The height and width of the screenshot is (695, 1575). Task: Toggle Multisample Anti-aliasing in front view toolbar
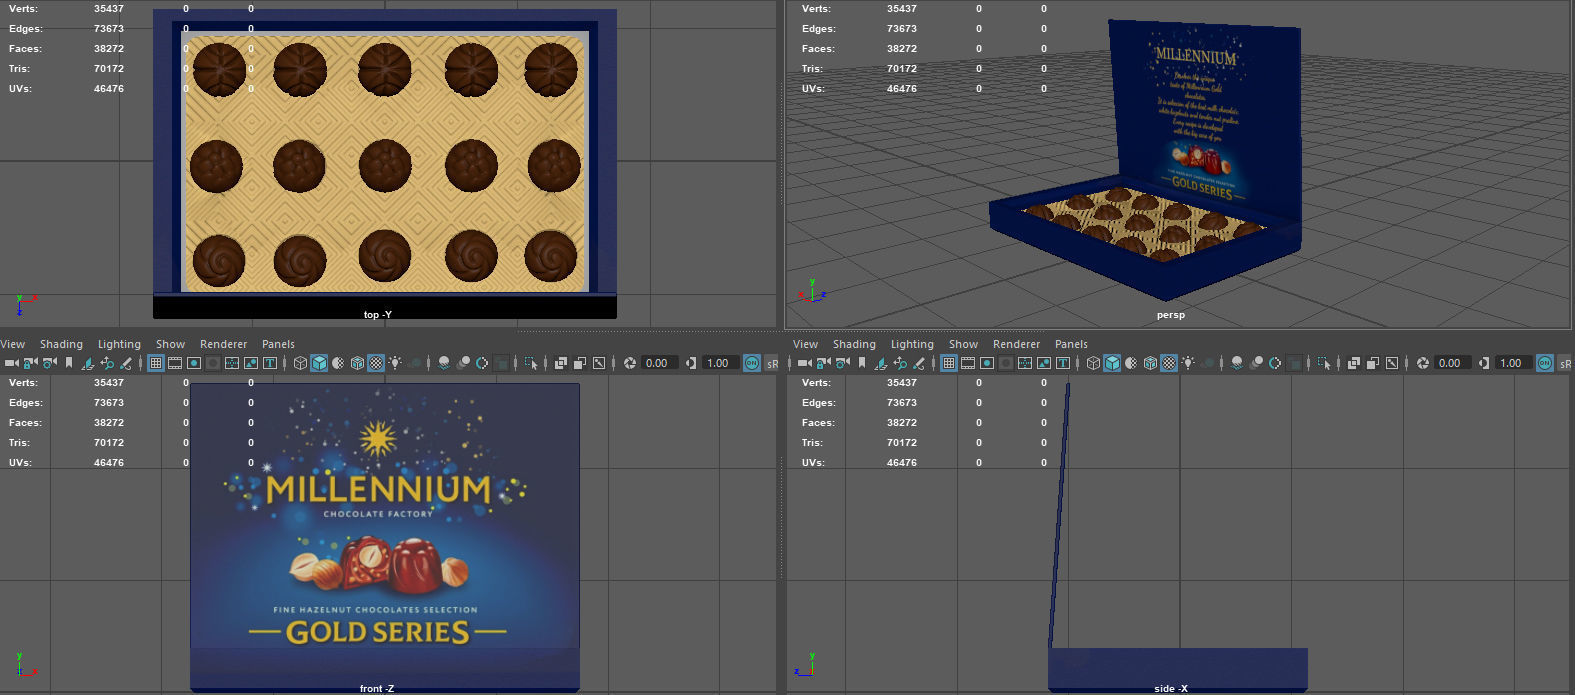coord(482,363)
